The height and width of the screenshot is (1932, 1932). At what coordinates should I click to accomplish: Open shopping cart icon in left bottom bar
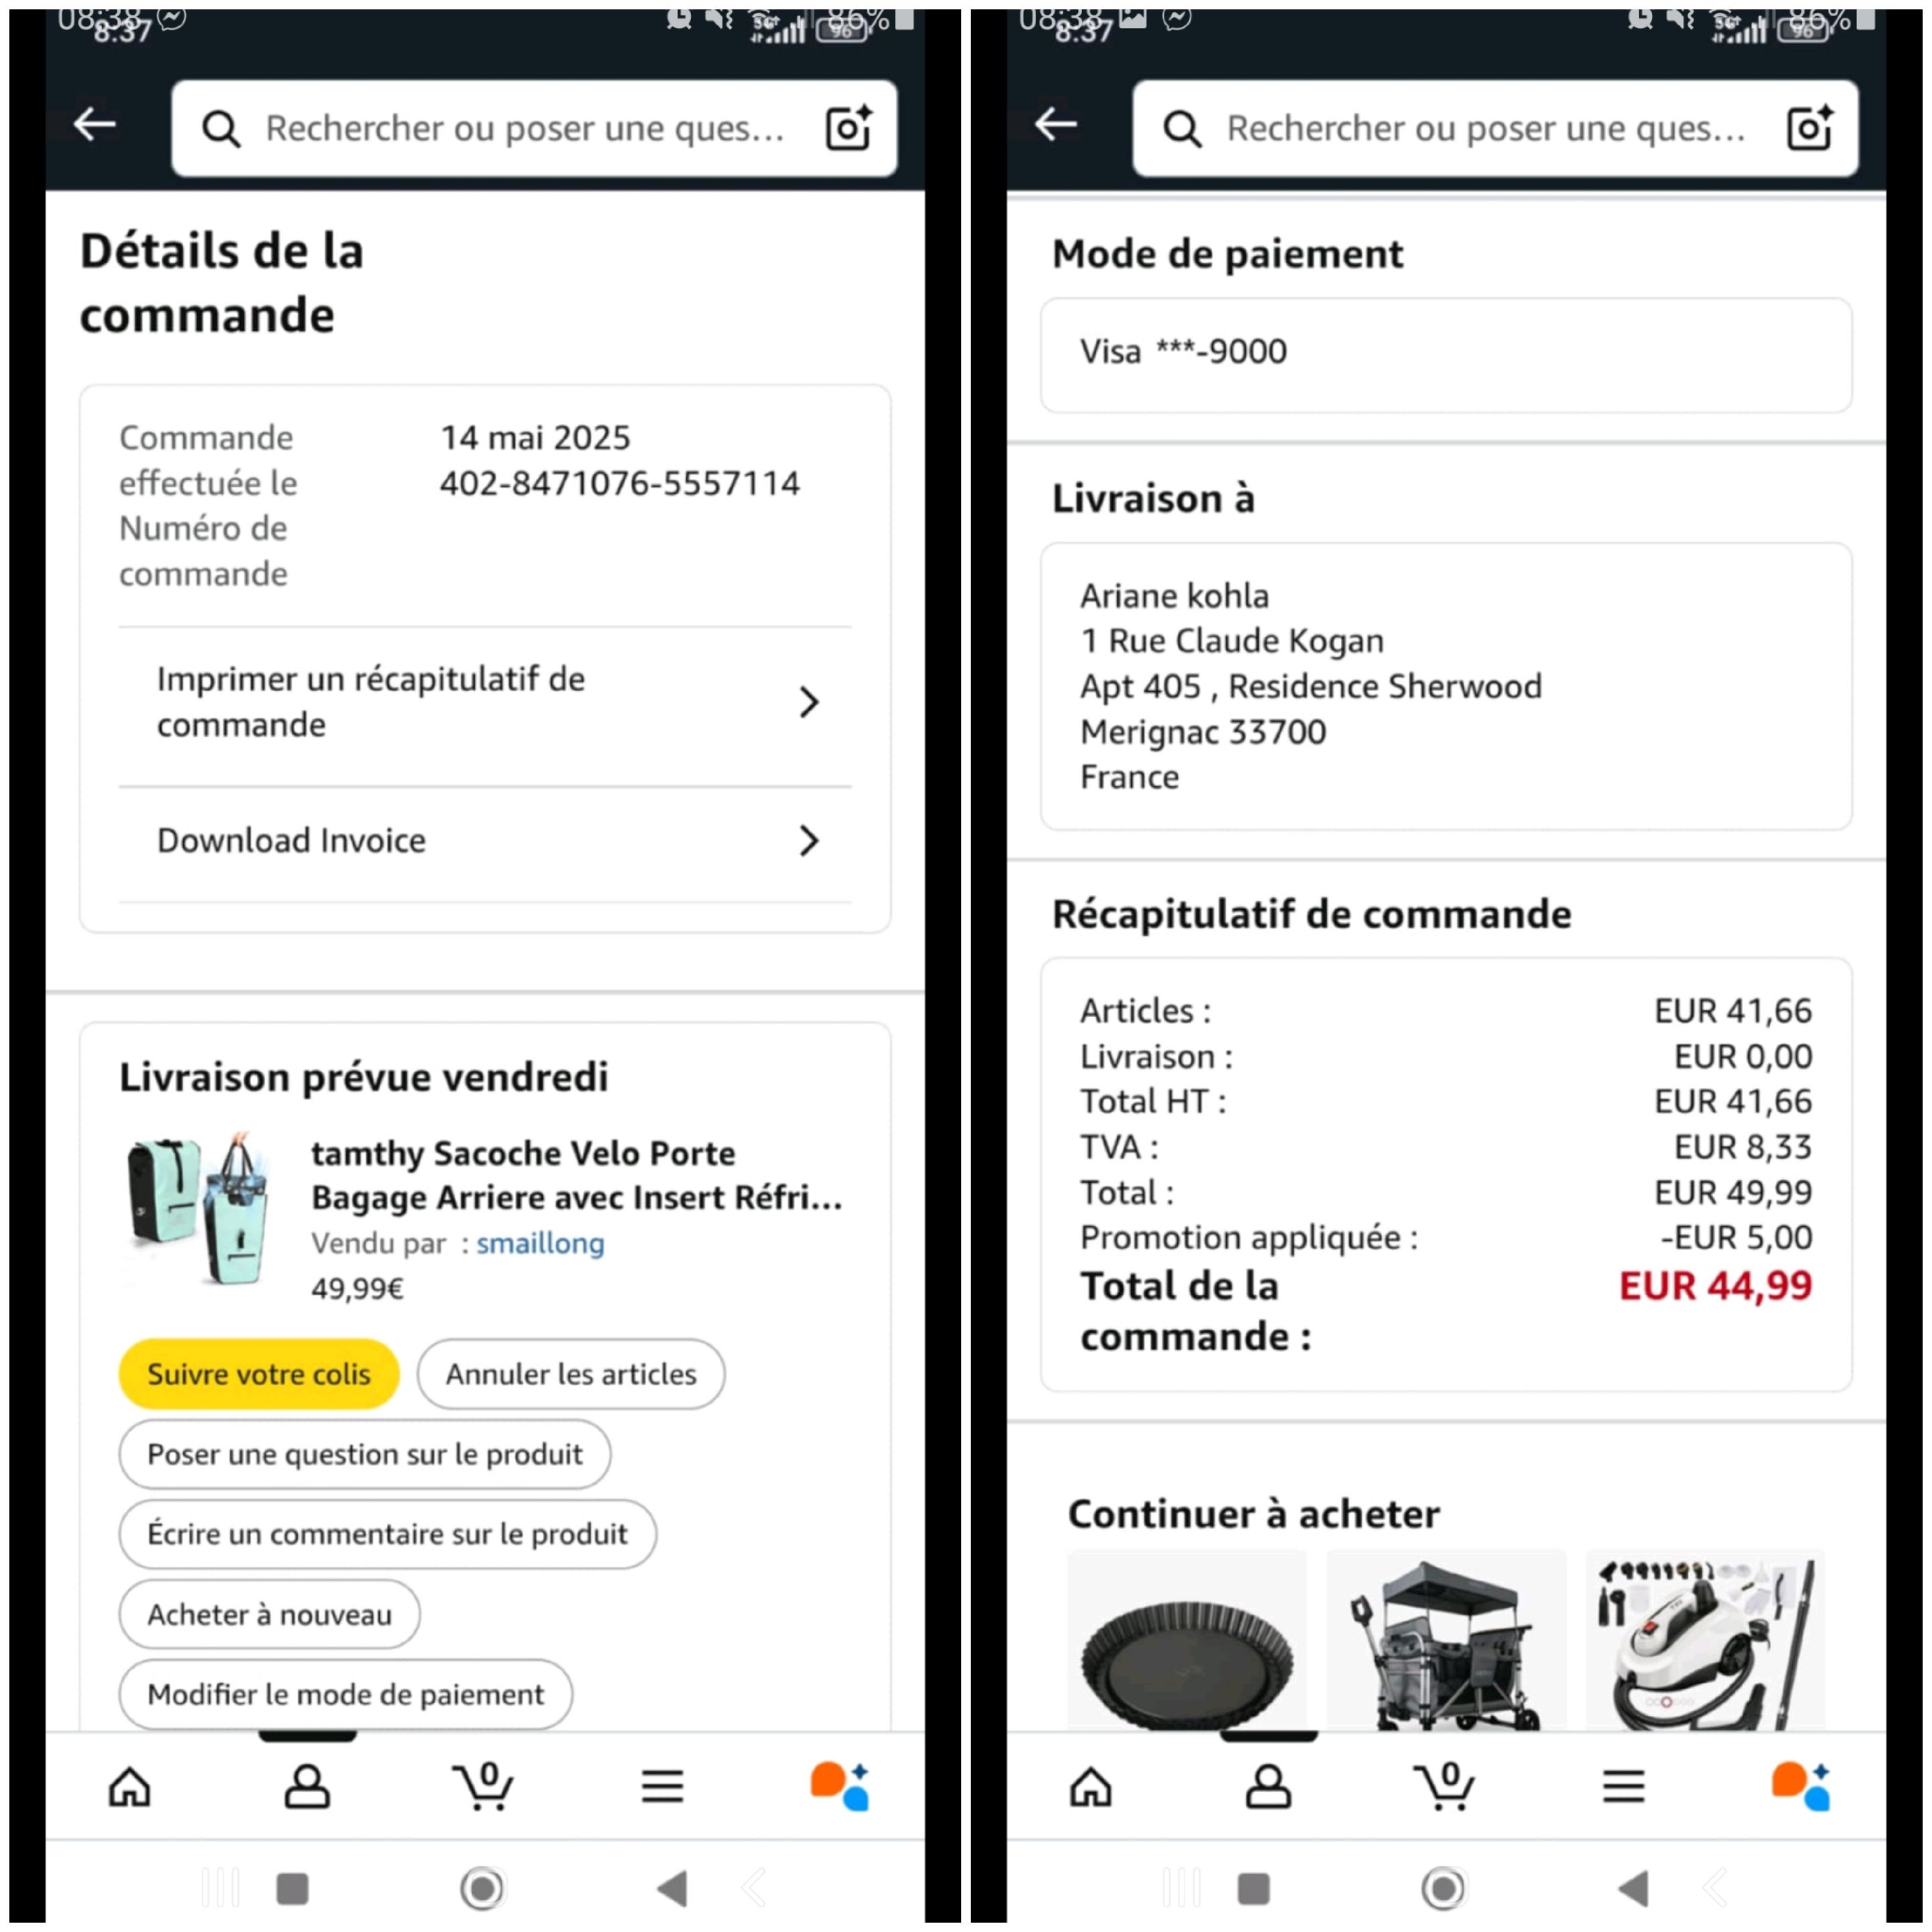click(x=484, y=1787)
